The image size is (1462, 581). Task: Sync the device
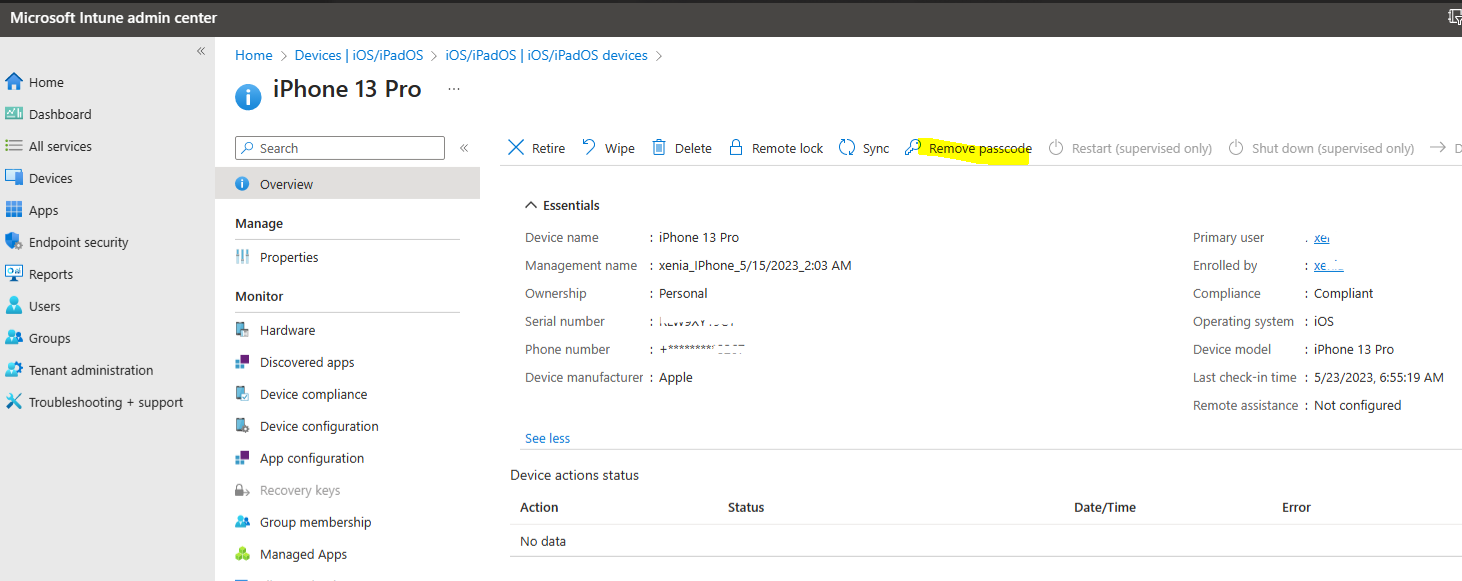tap(864, 148)
